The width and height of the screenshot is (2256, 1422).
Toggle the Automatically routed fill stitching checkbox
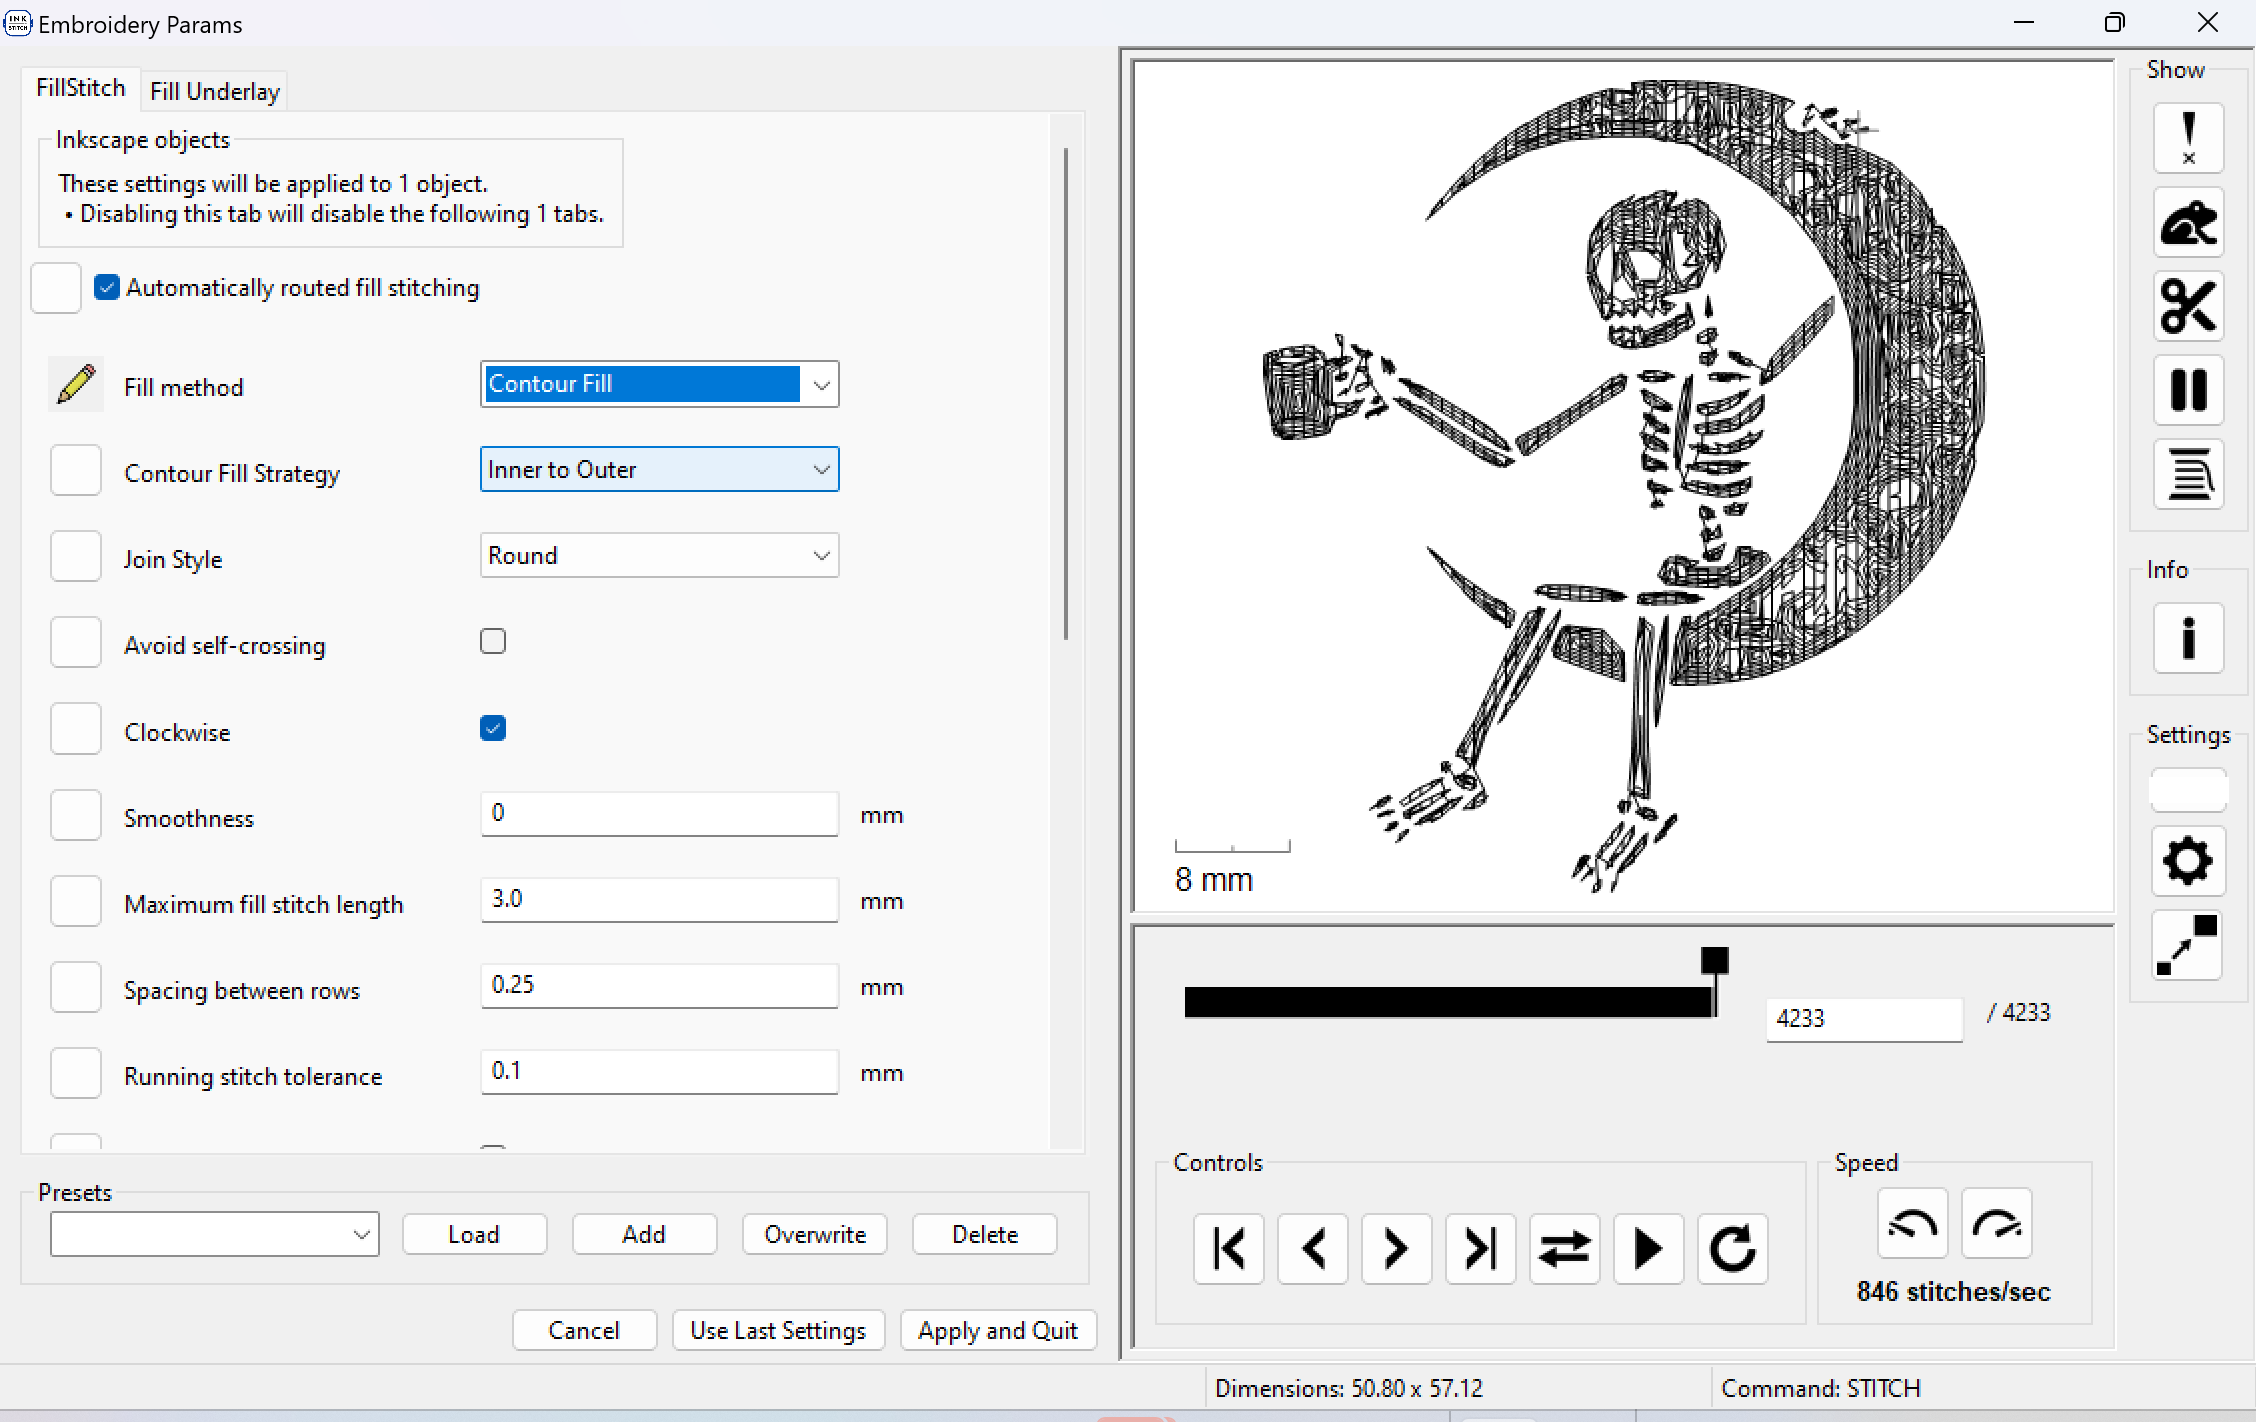pos(105,287)
